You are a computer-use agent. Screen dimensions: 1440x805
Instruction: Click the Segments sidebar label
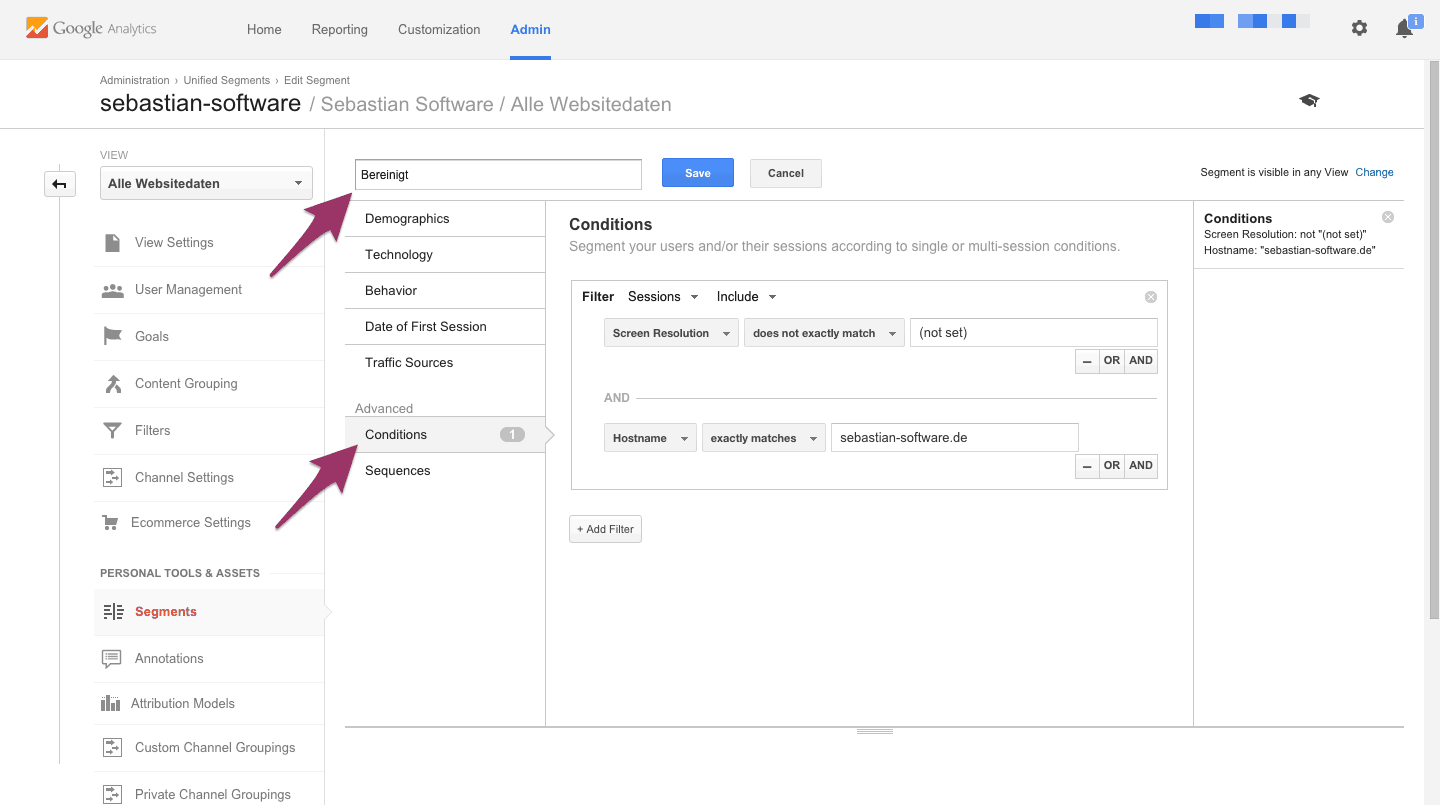[x=166, y=612]
